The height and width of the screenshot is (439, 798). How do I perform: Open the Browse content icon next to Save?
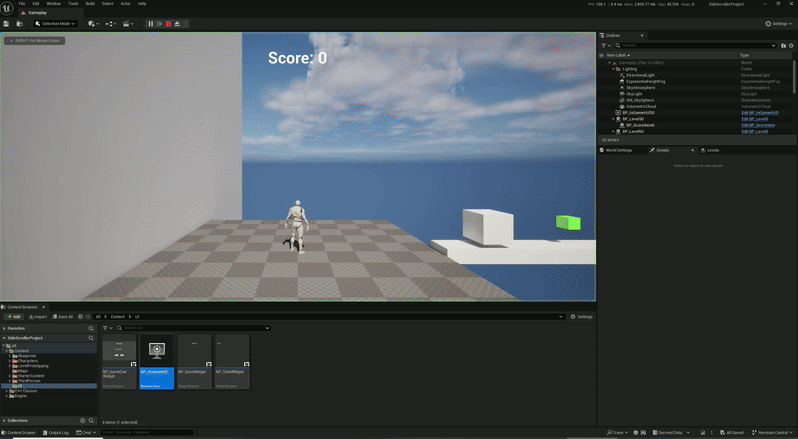(x=20, y=24)
